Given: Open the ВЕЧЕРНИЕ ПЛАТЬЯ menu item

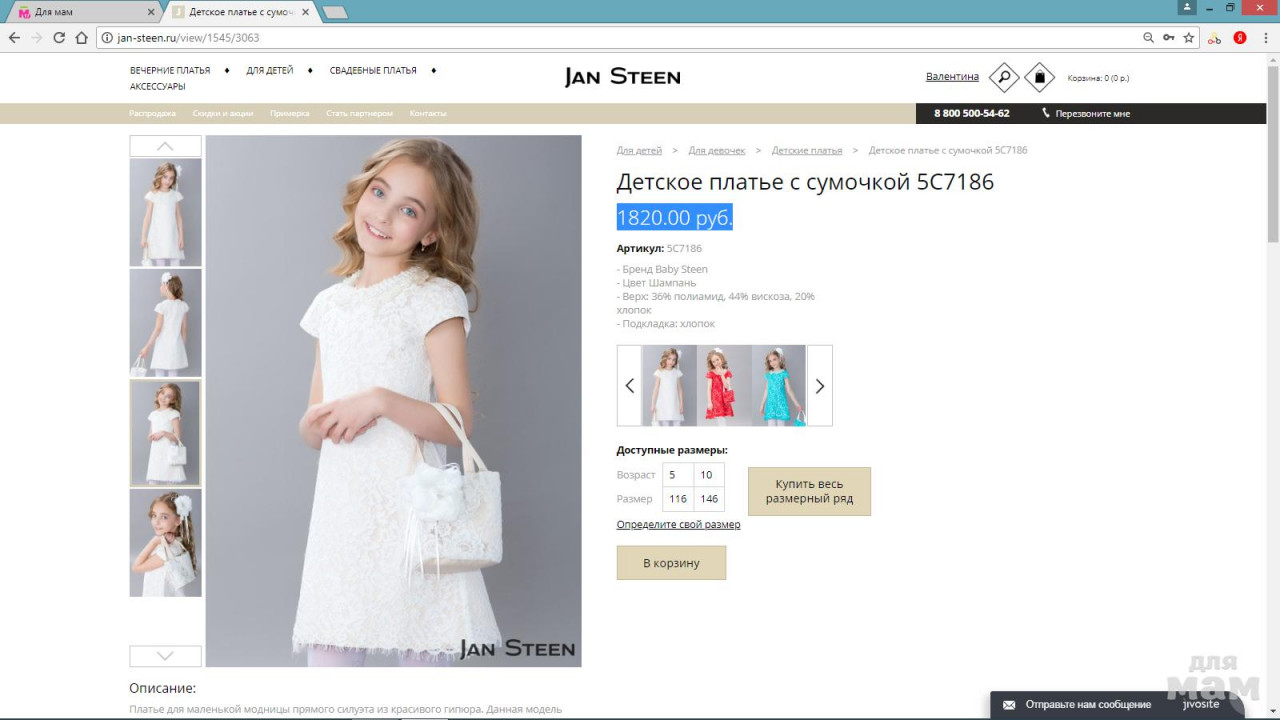Looking at the screenshot, I should (170, 71).
